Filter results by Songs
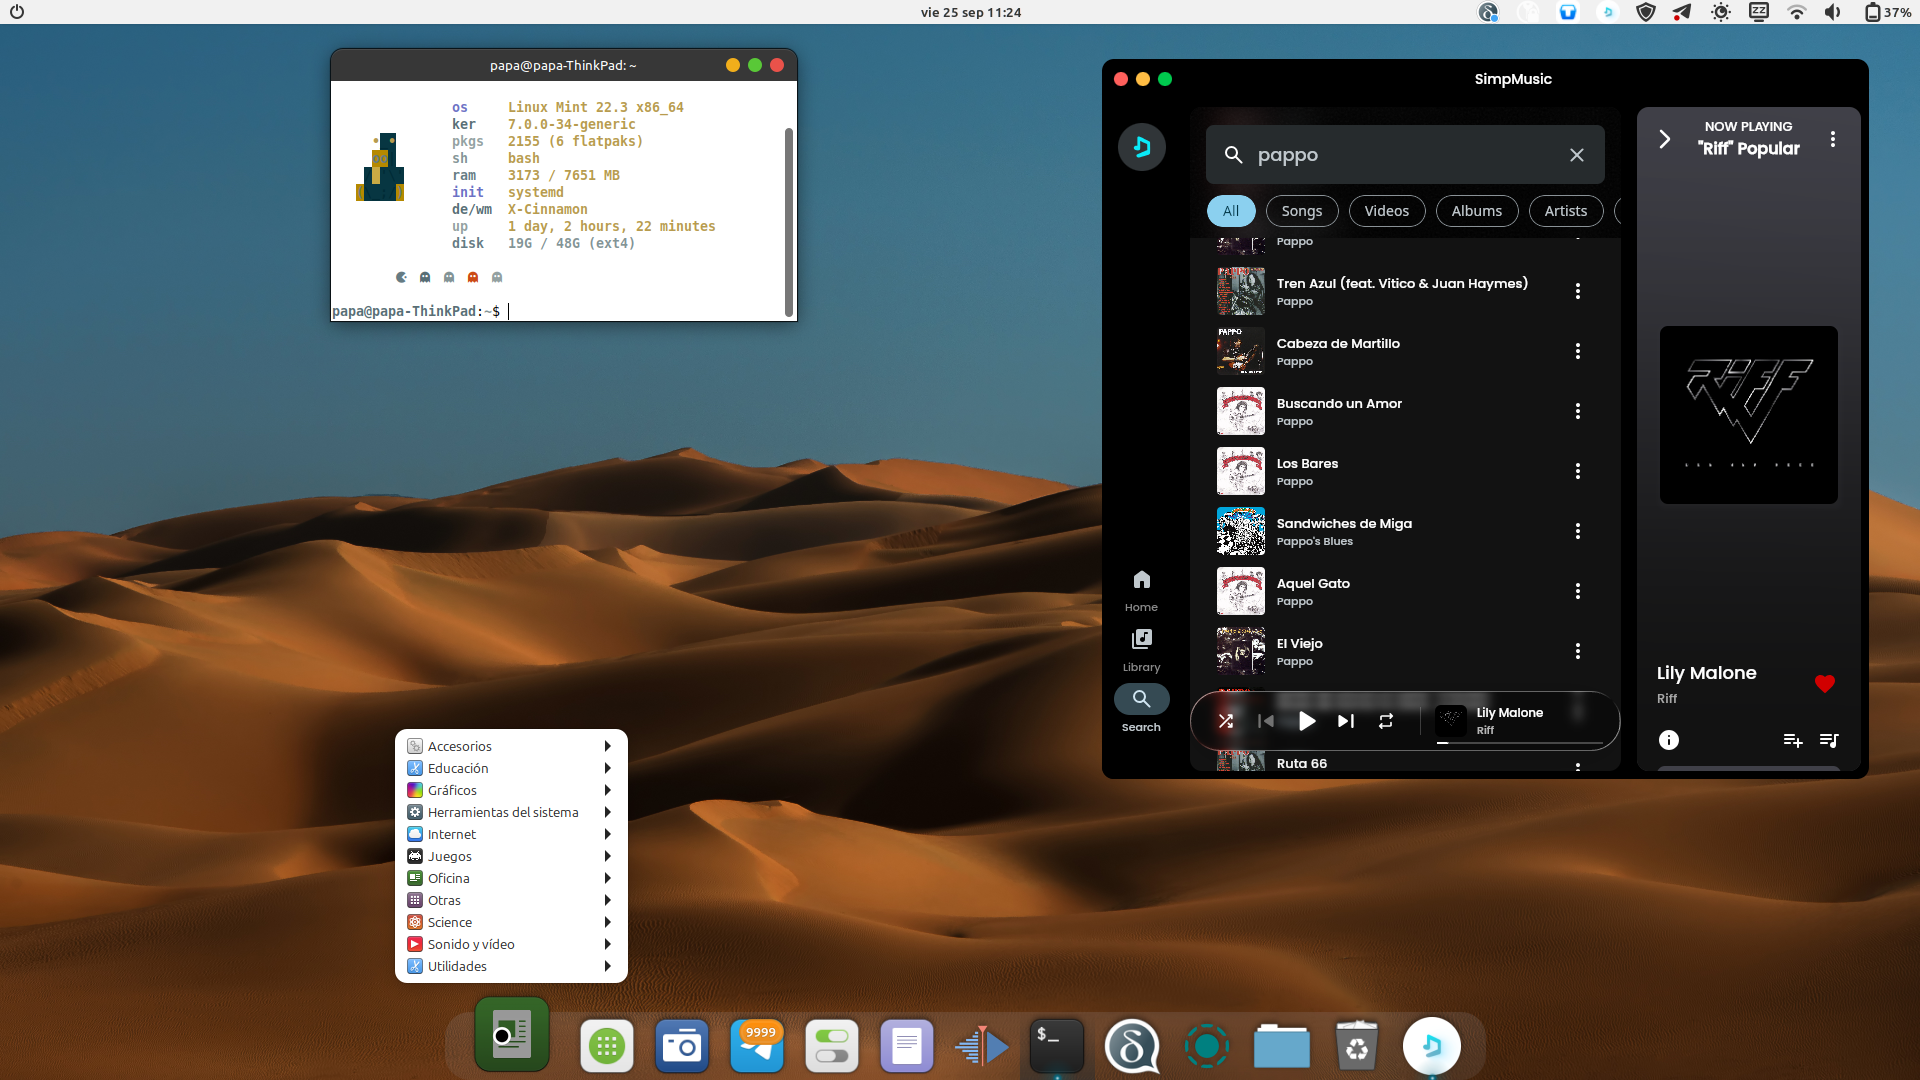1920x1080 pixels. click(1302, 211)
